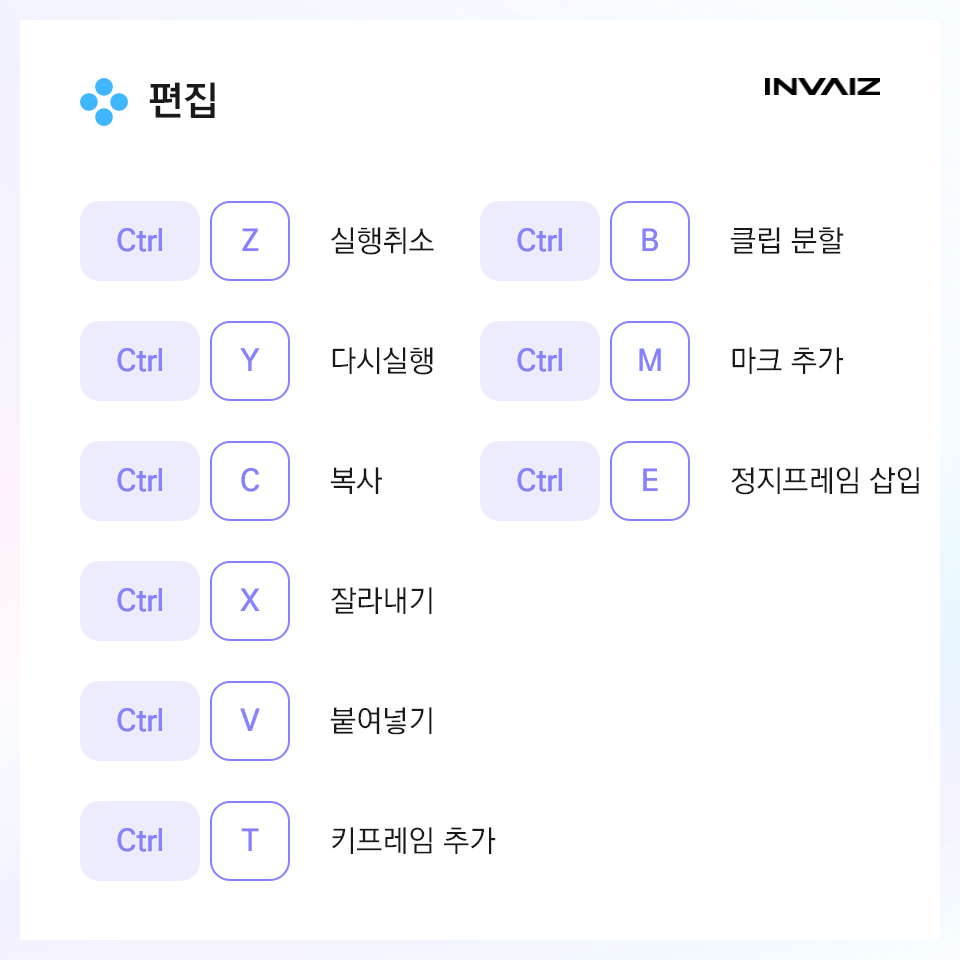Click the INVAIZ brand logo
The image size is (960, 960).
[822, 87]
